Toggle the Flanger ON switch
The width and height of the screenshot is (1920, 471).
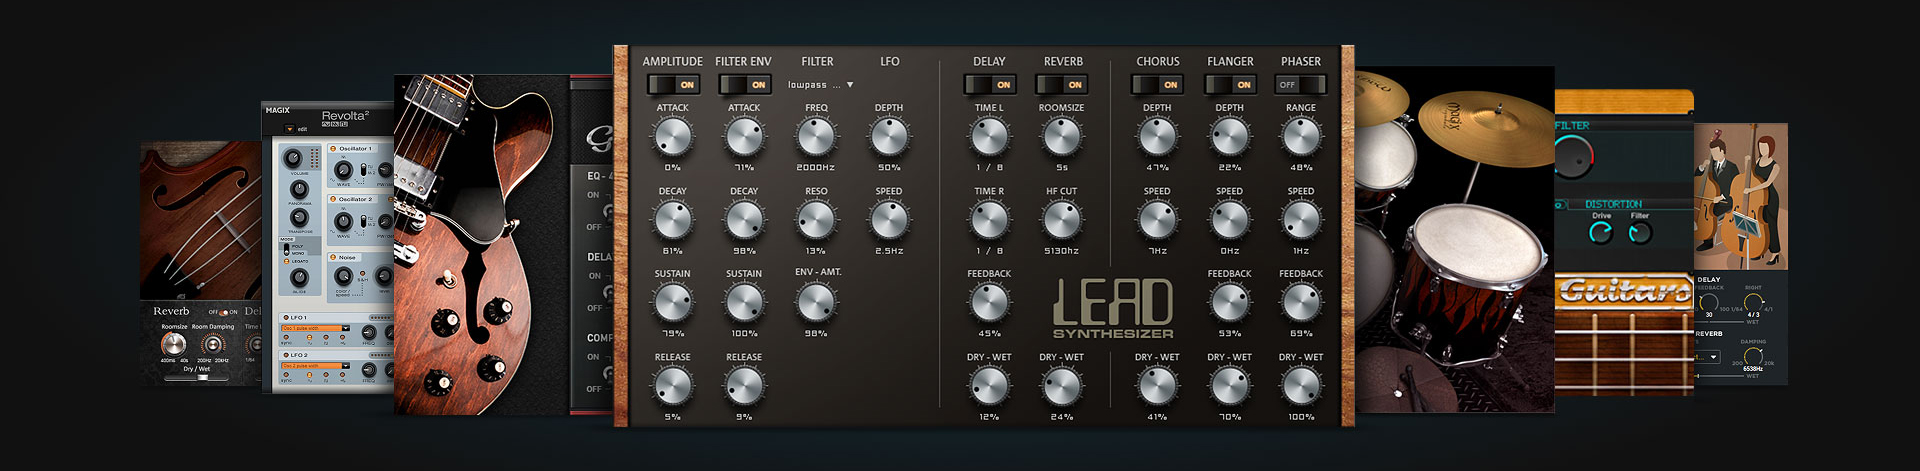(x=1230, y=85)
